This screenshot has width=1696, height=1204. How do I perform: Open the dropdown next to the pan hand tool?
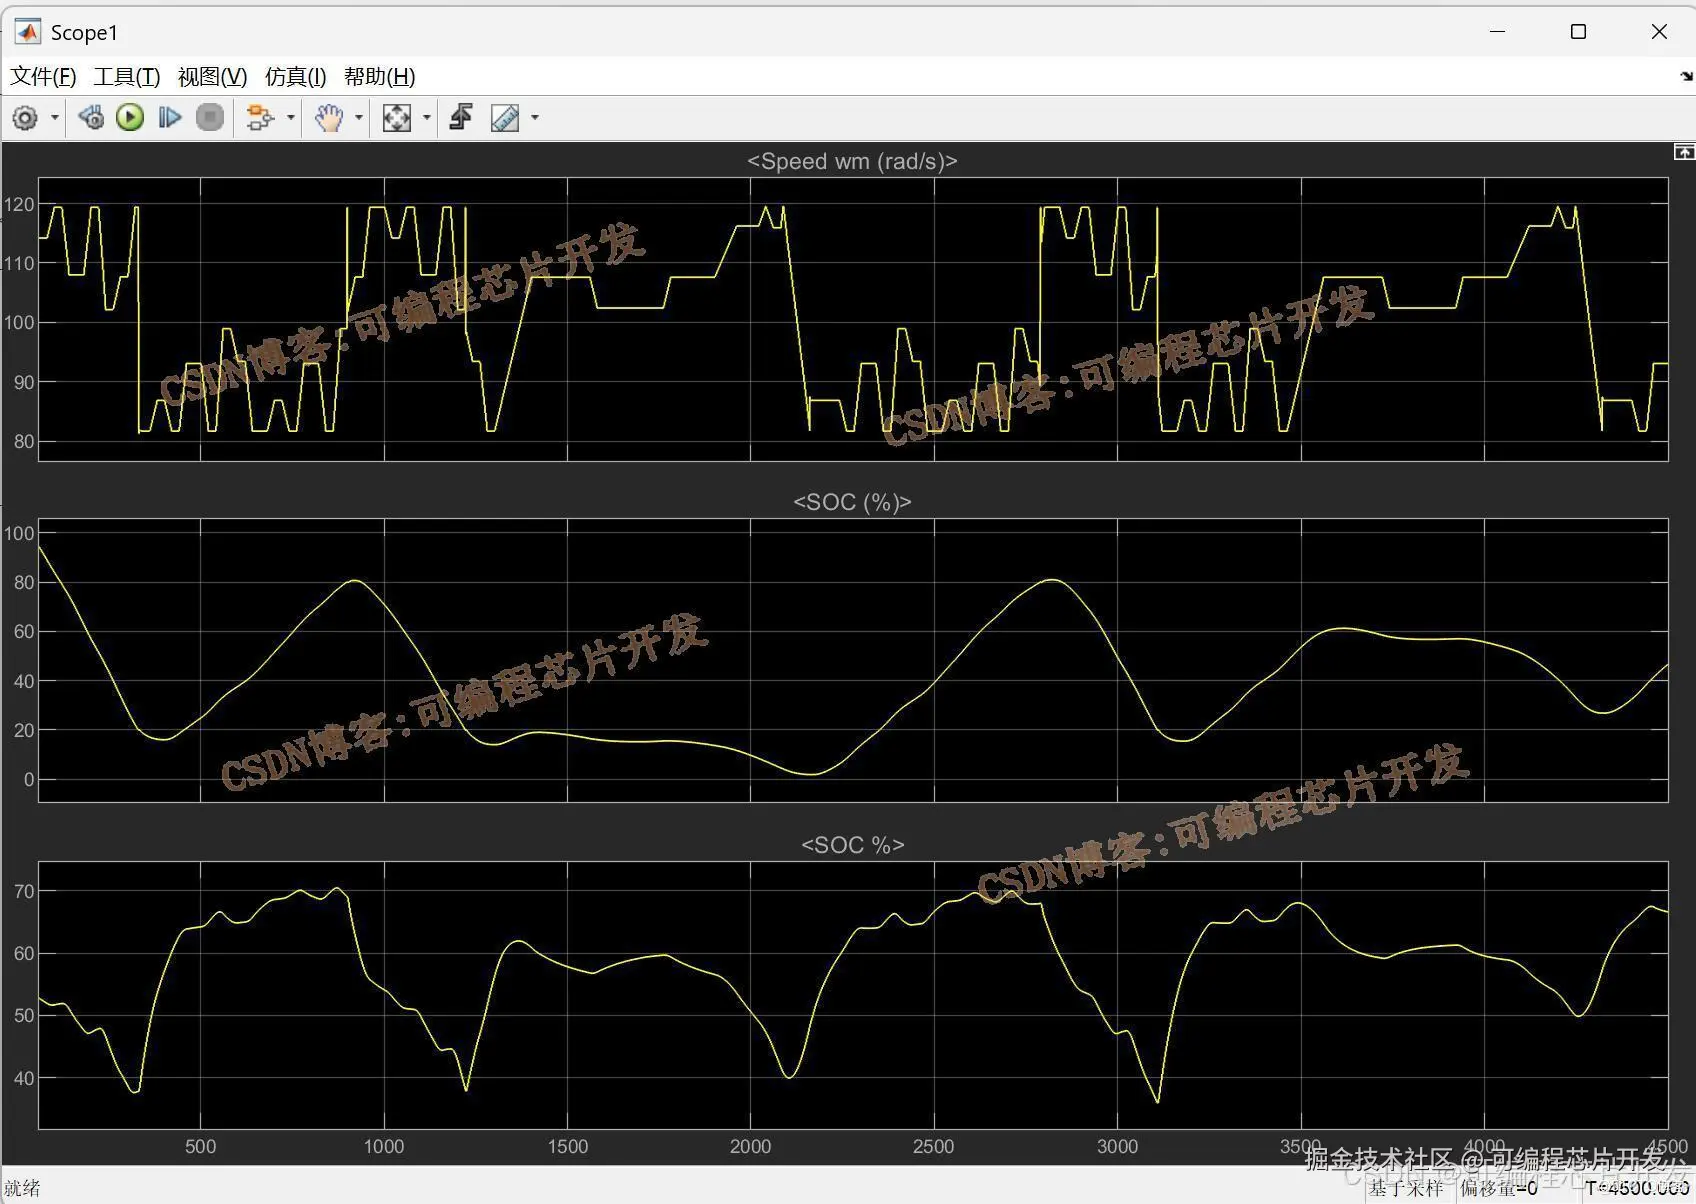[x=359, y=118]
